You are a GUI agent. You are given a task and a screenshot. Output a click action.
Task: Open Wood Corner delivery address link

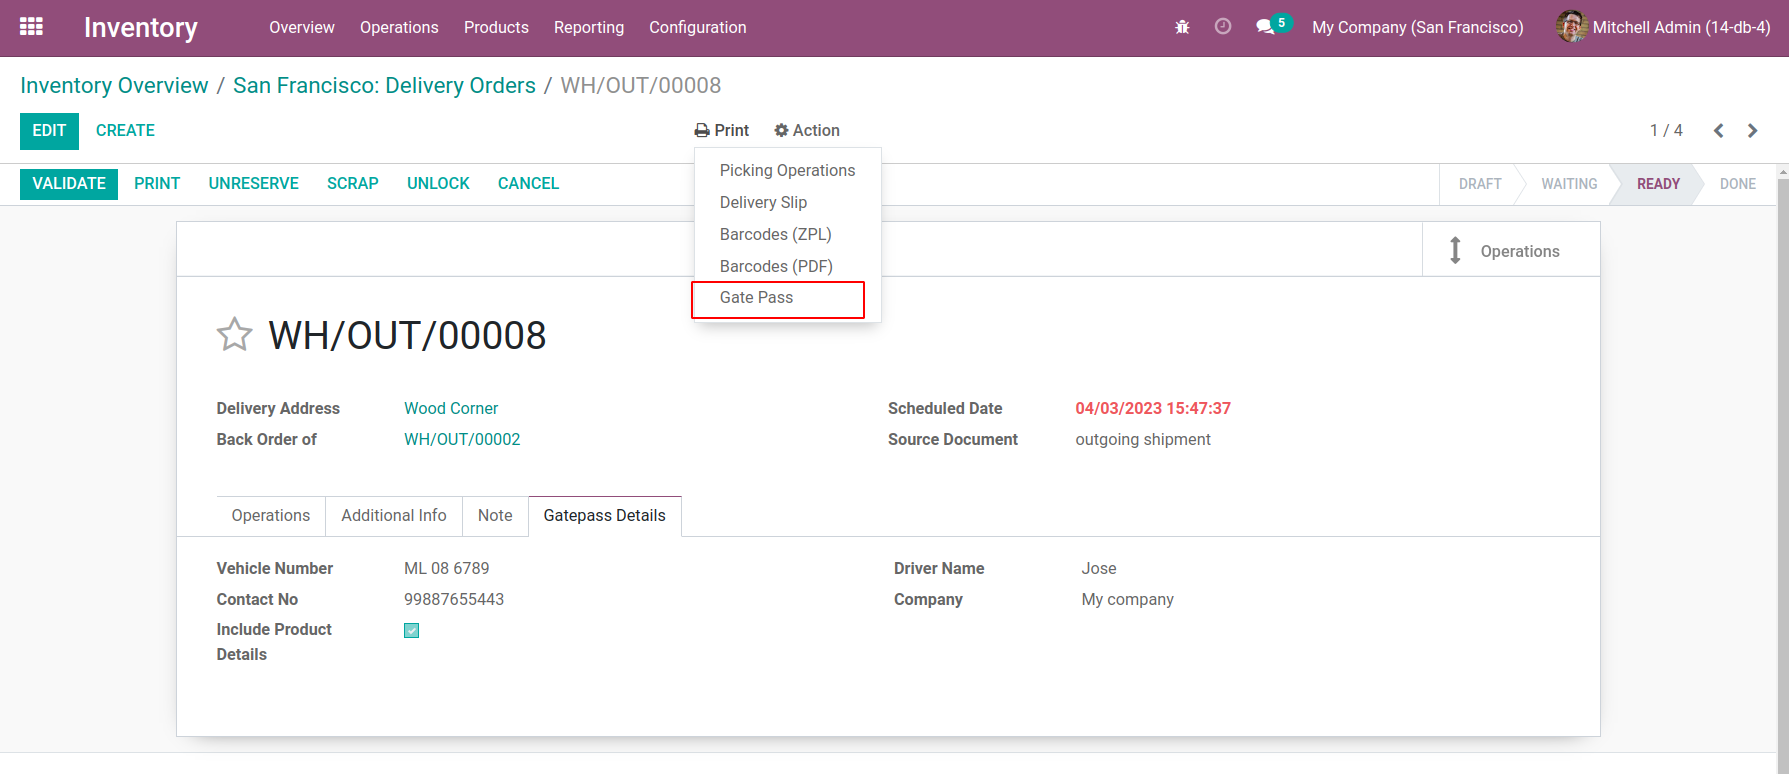coord(451,408)
